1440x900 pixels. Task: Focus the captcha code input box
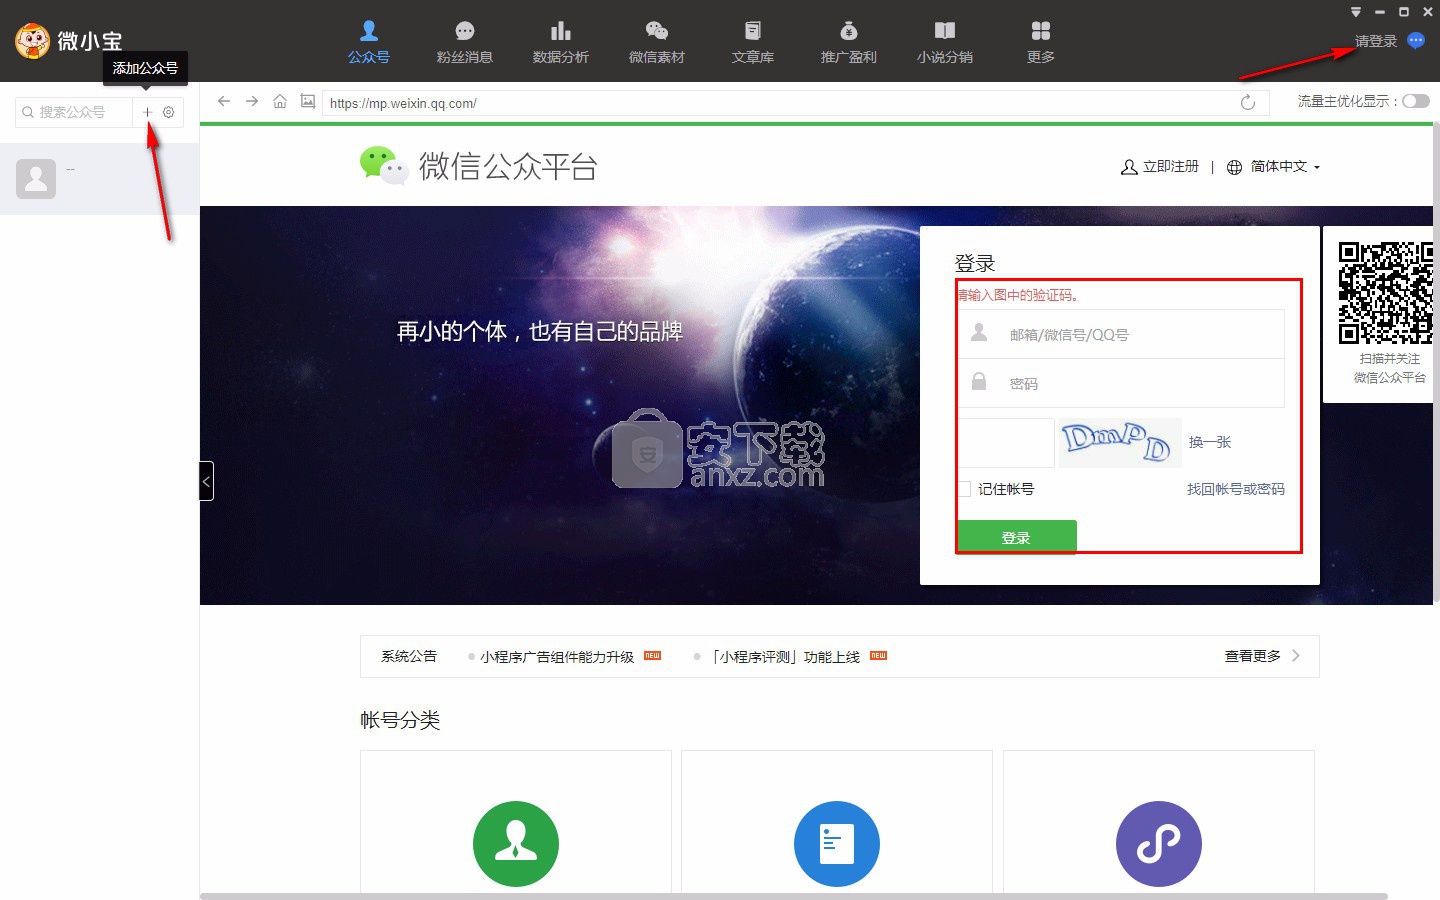click(x=1007, y=443)
